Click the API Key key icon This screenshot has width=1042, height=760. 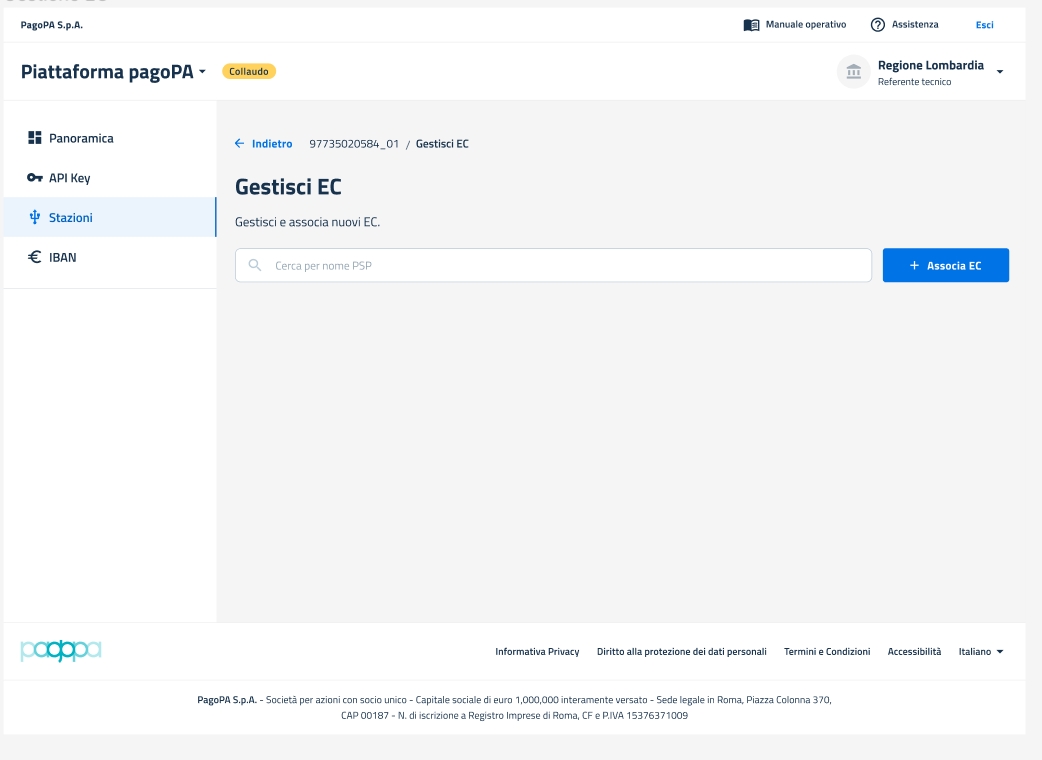[x=34, y=178]
